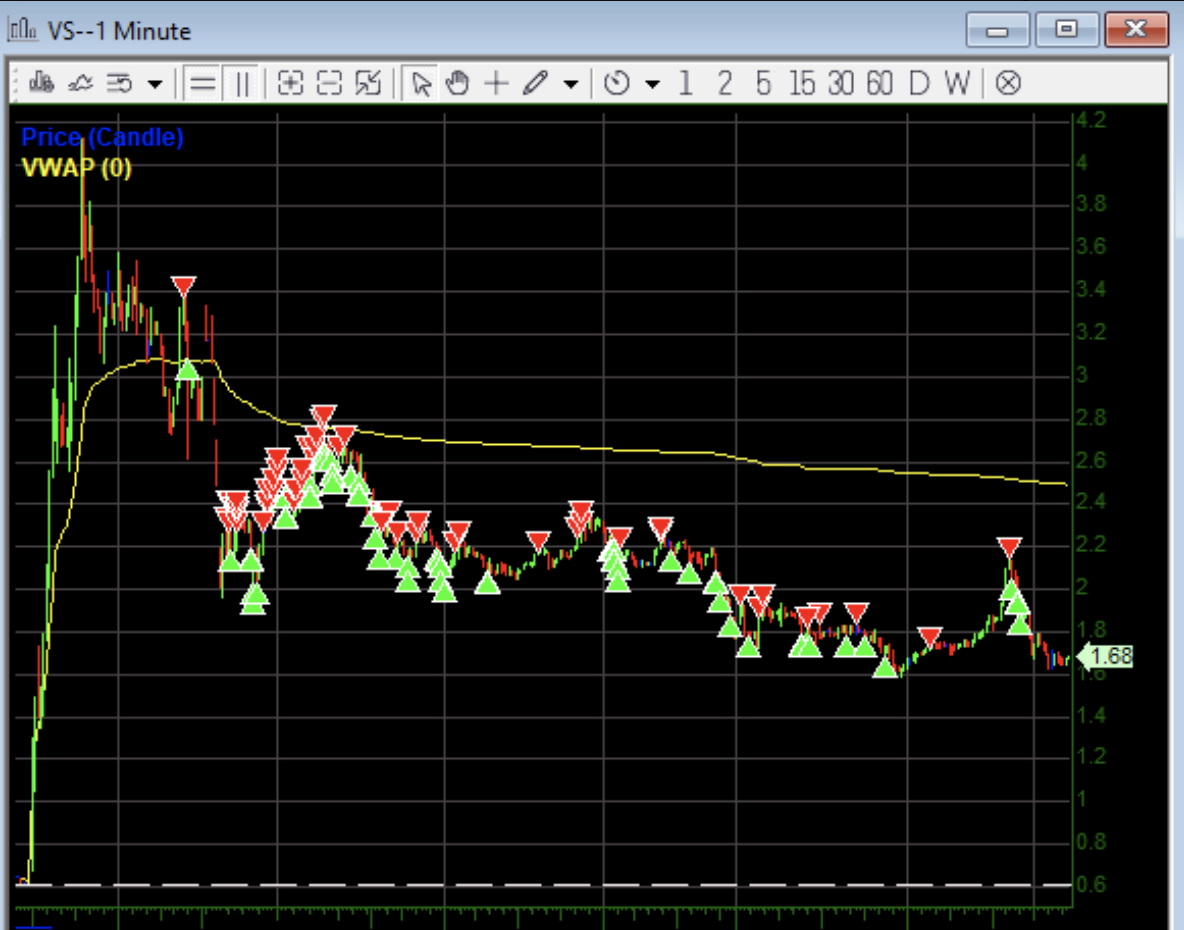Select the arrow pointer tool
Image resolution: width=1184 pixels, height=930 pixels.
[x=421, y=83]
